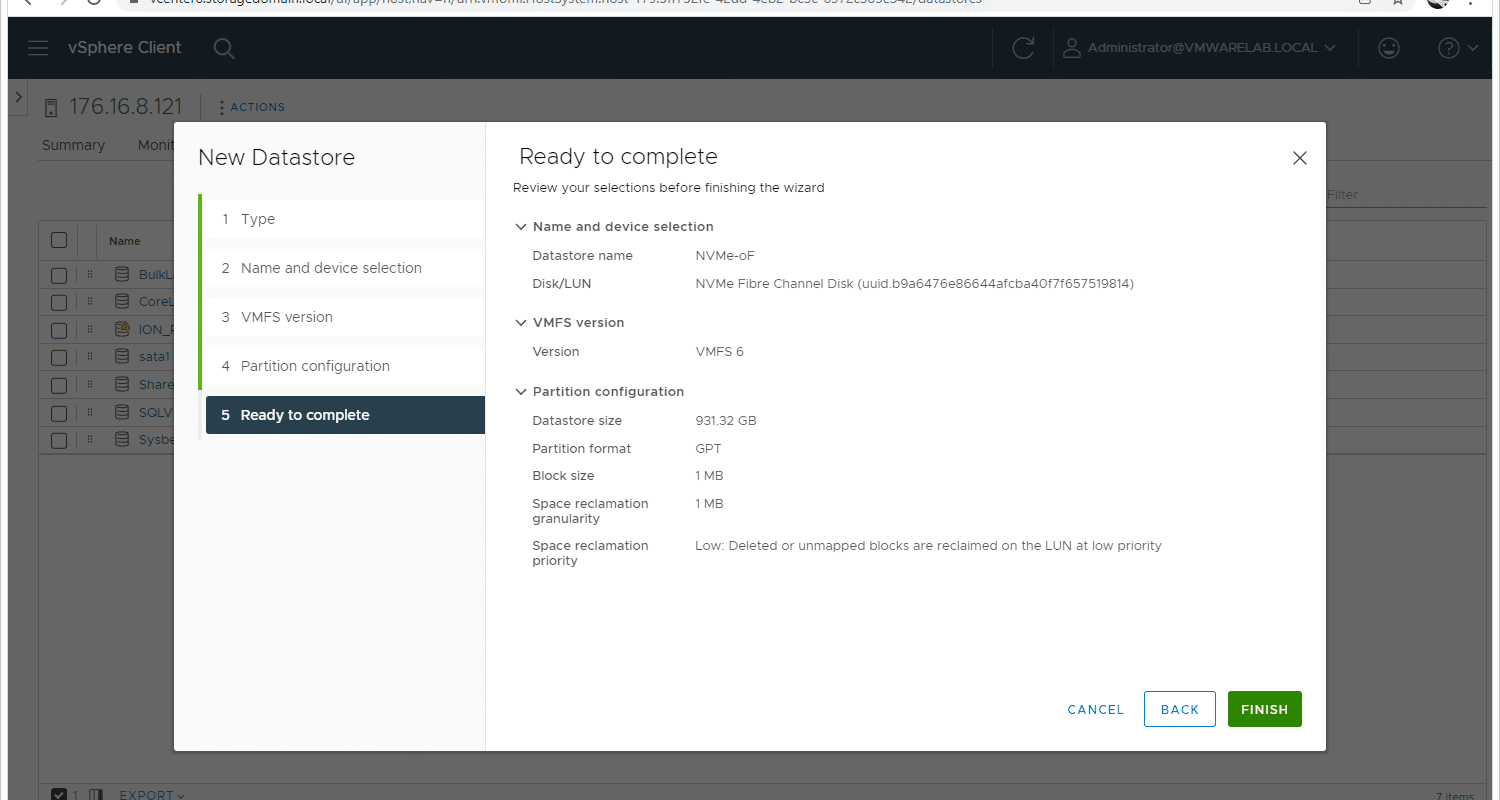Tick the checkbox for the CoreL row
This screenshot has height=800, width=1500.
pyautogui.click(x=59, y=302)
